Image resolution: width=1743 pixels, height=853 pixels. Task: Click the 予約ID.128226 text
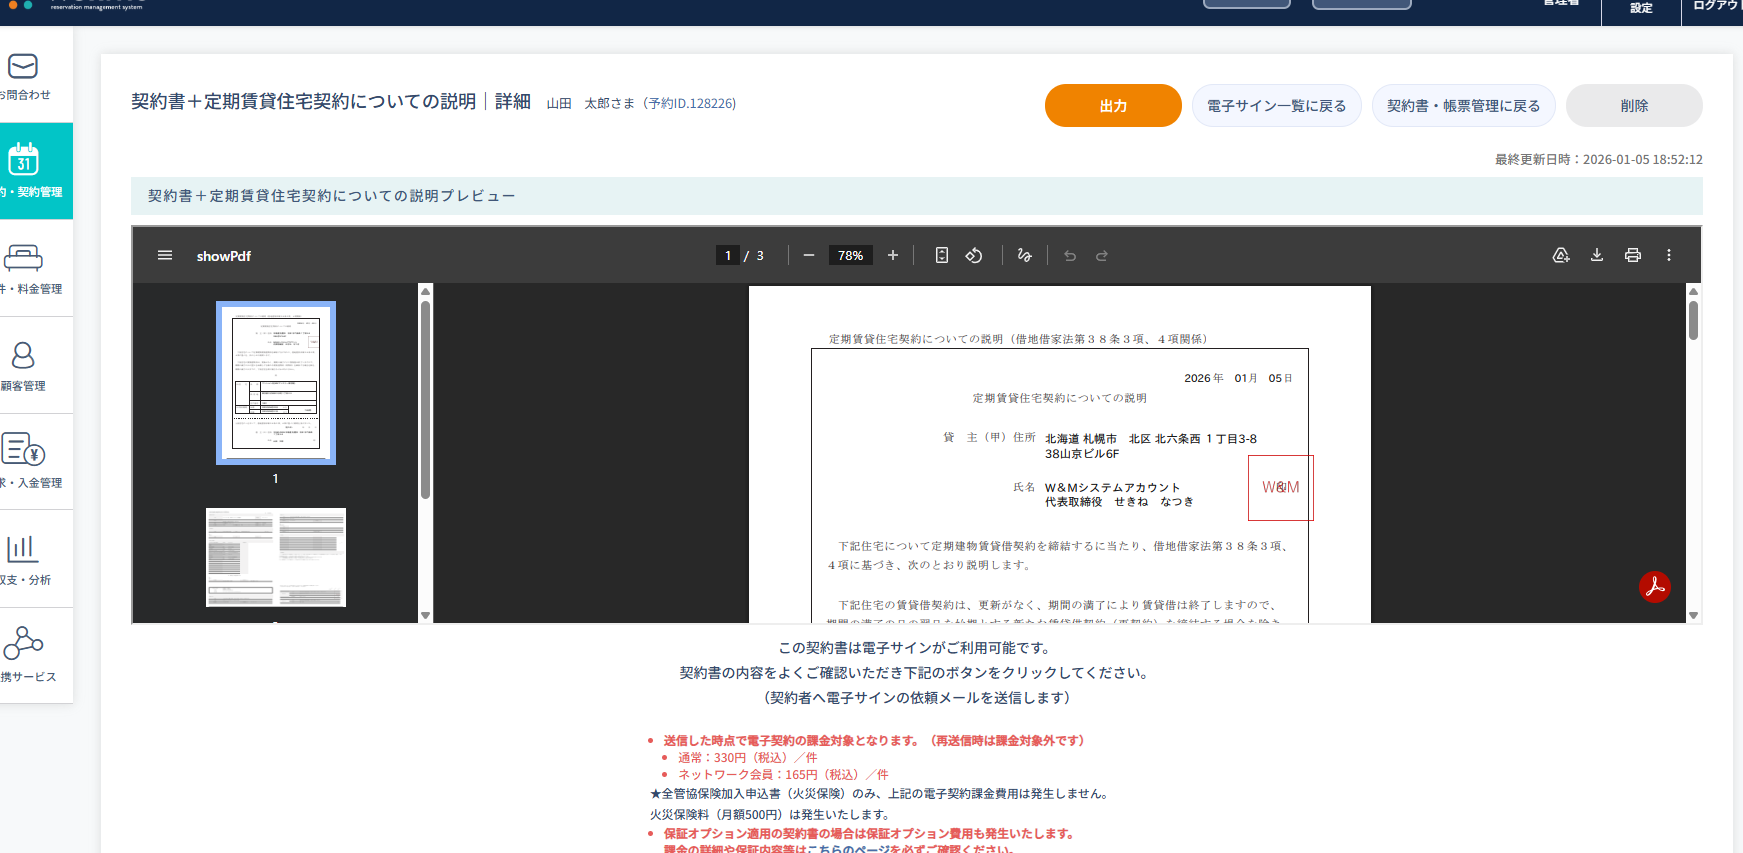(x=690, y=103)
